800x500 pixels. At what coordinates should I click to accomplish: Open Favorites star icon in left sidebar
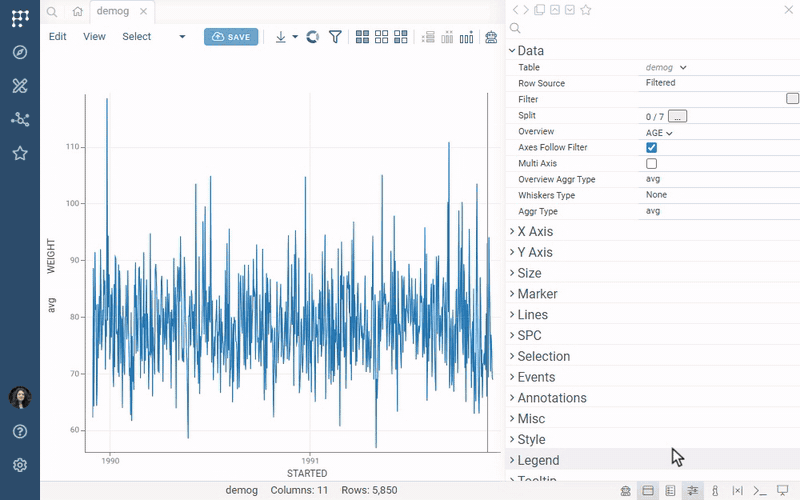20,153
